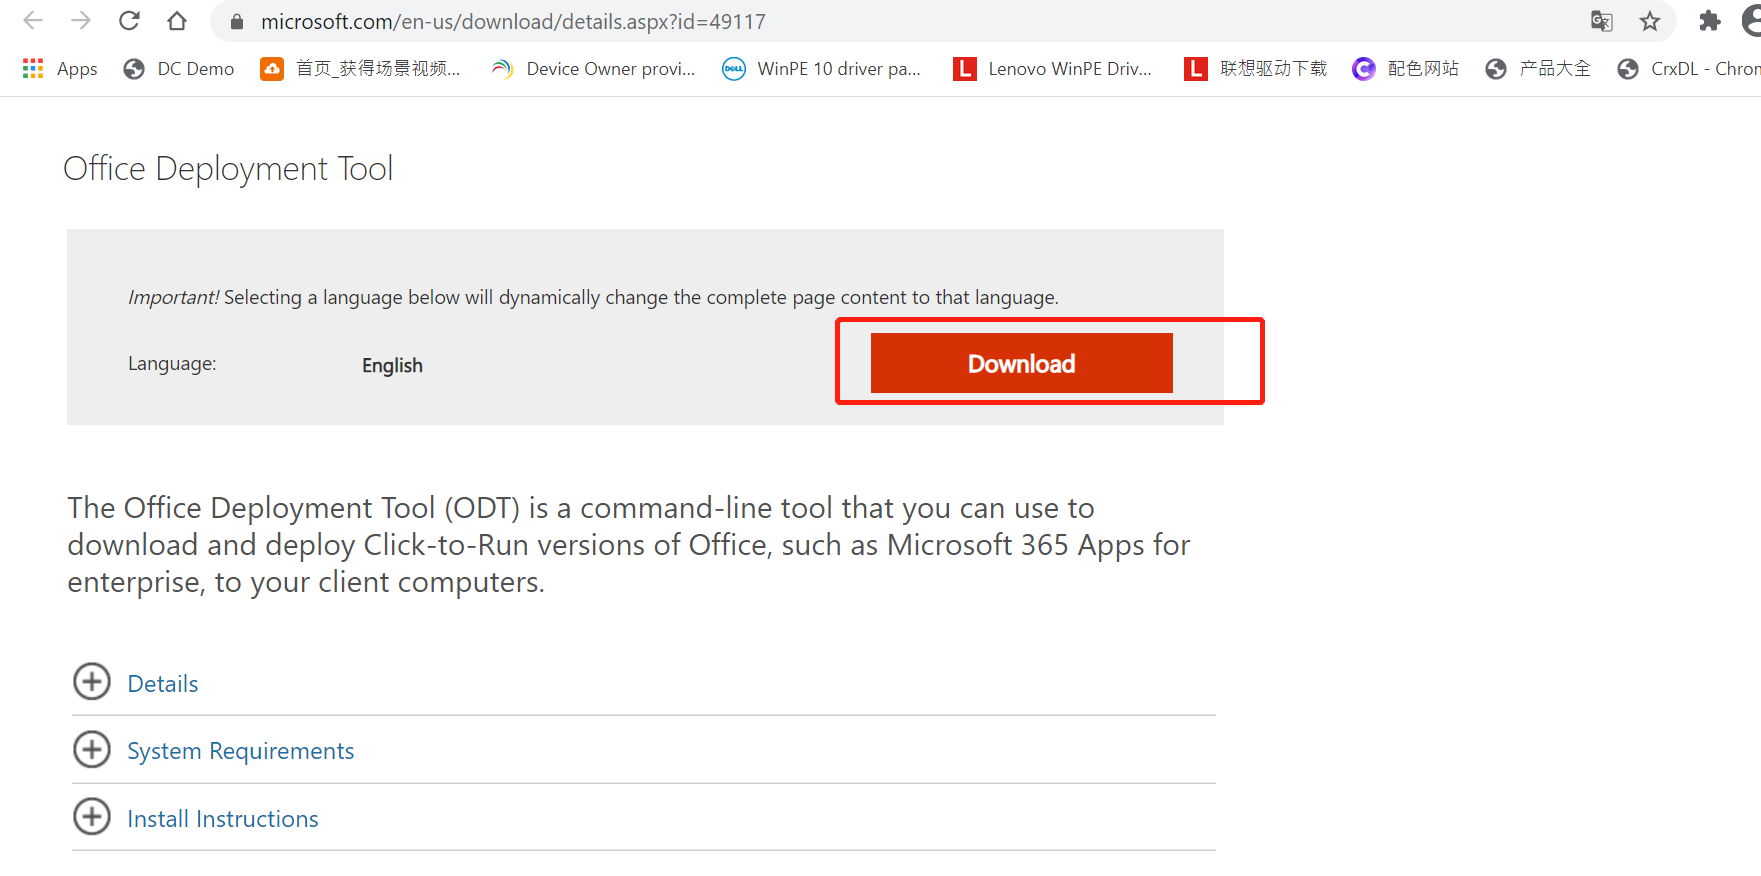Click the red Download button
The width and height of the screenshot is (1761, 876).
pyautogui.click(x=1021, y=363)
